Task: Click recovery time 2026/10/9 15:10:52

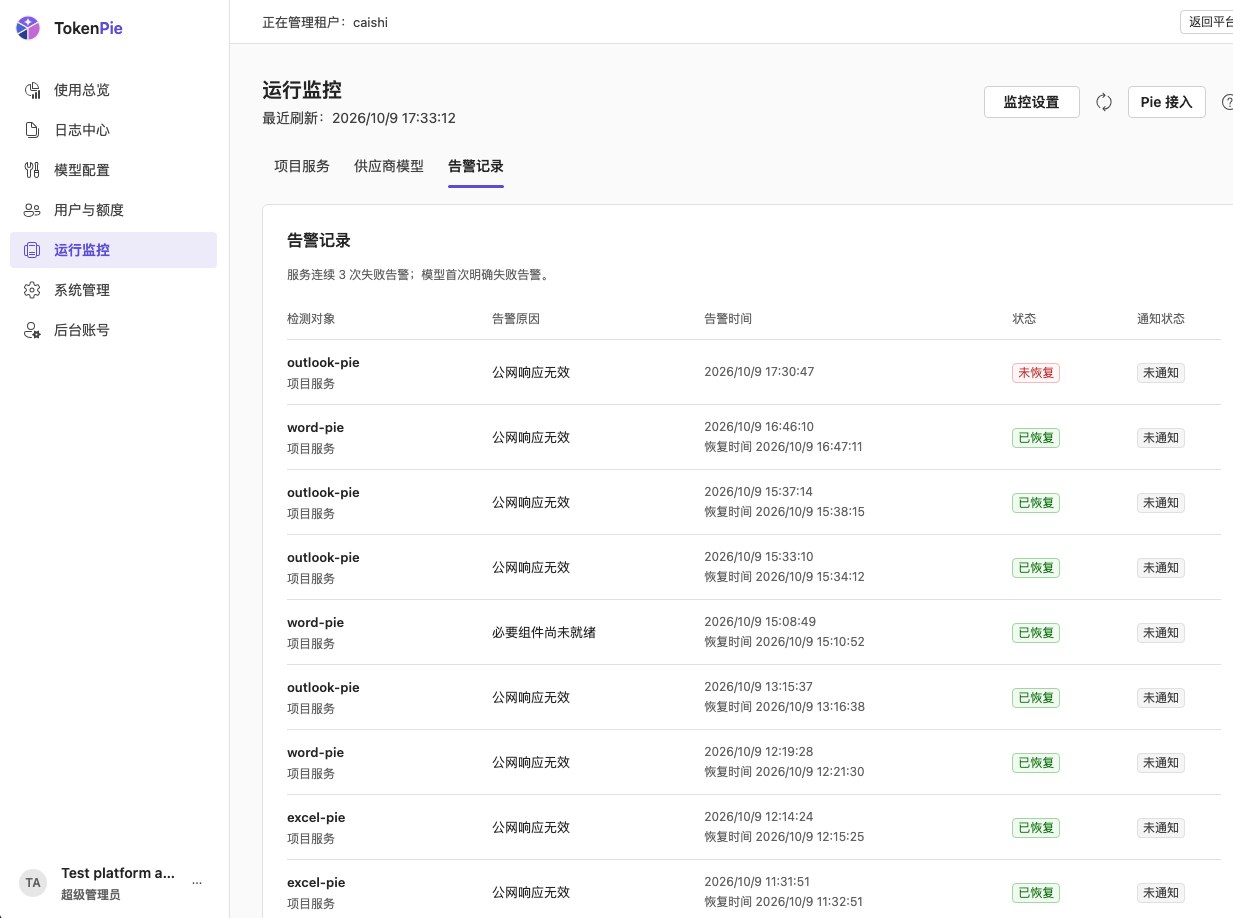Action: point(784,642)
